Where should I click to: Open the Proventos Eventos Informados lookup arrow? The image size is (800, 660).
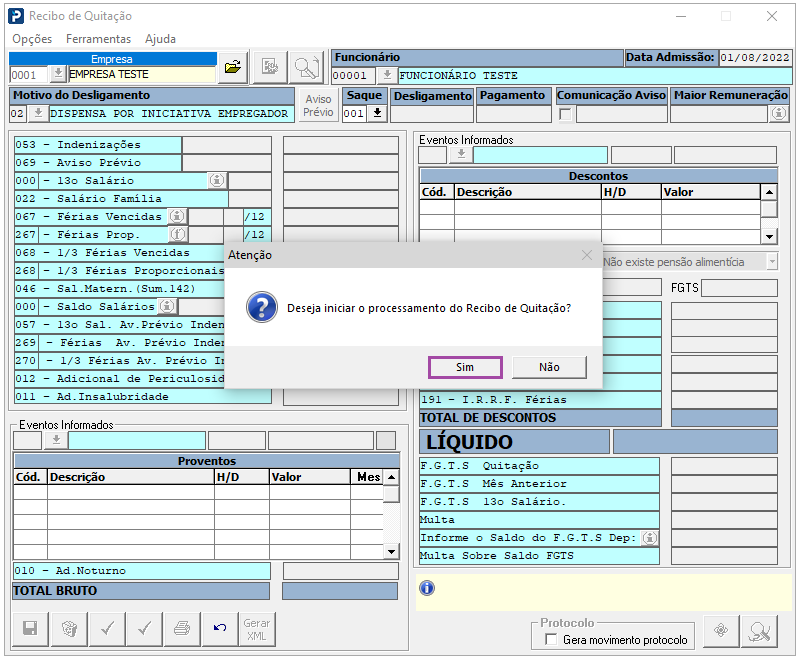pyautogui.click(x=56, y=440)
